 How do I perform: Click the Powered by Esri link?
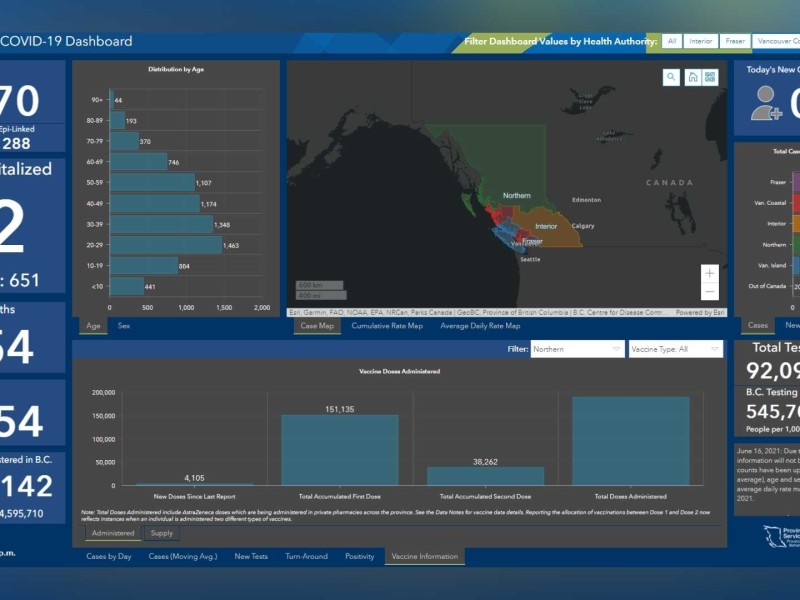701,312
